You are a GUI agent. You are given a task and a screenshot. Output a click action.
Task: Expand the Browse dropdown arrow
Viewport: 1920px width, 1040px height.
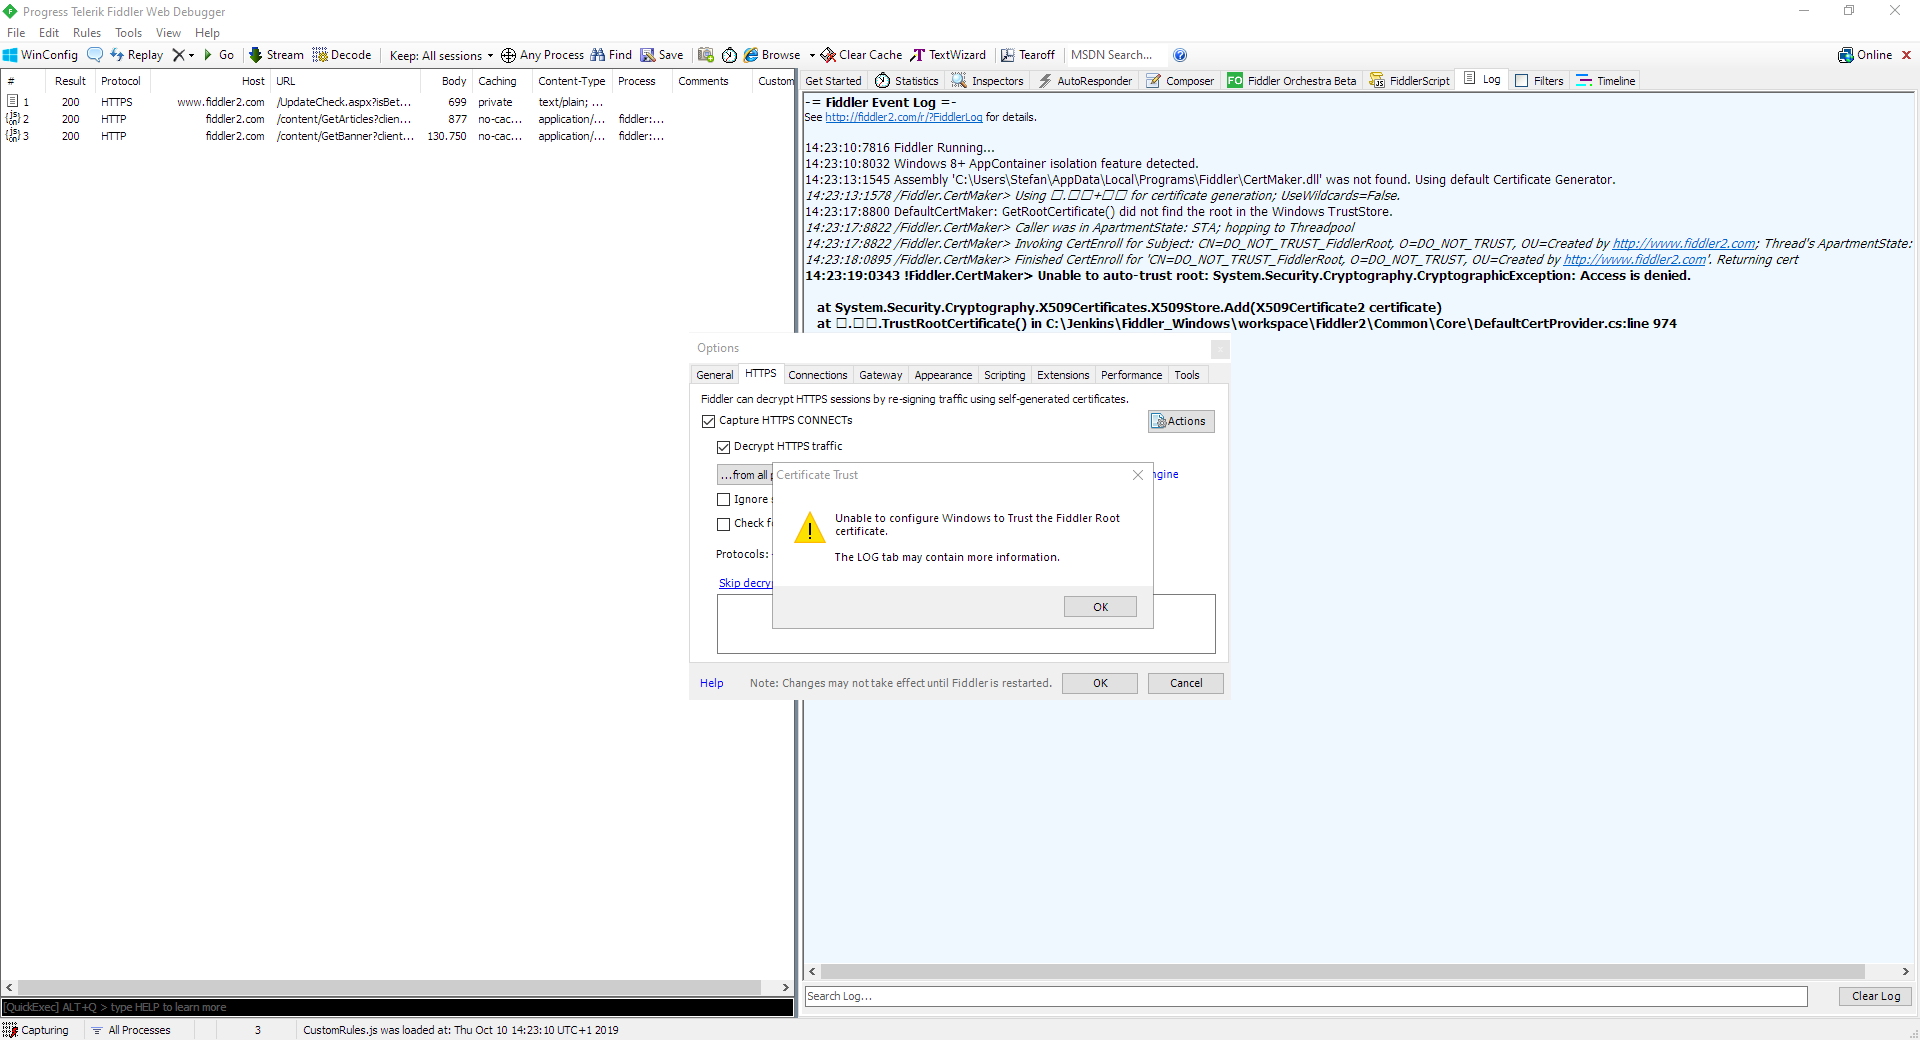[x=812, y=55]
